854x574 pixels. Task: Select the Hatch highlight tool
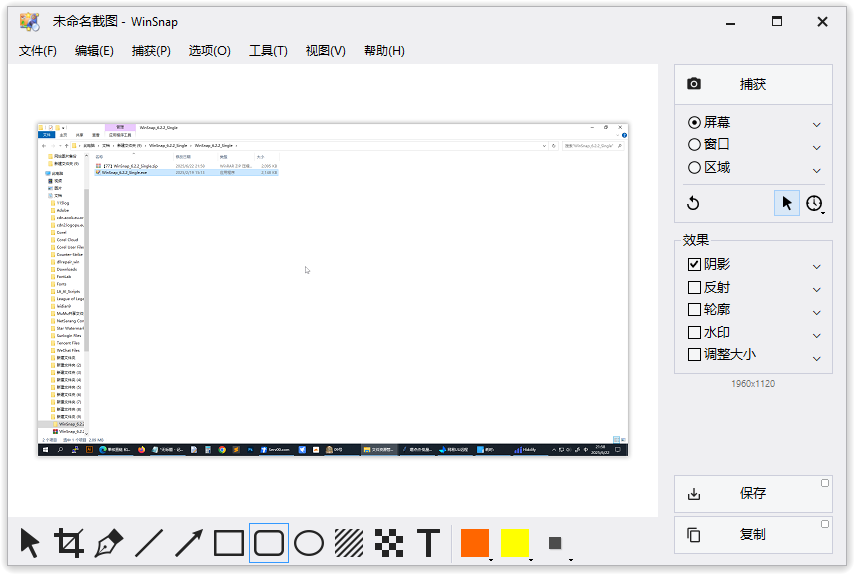click(x=349, y=543)
